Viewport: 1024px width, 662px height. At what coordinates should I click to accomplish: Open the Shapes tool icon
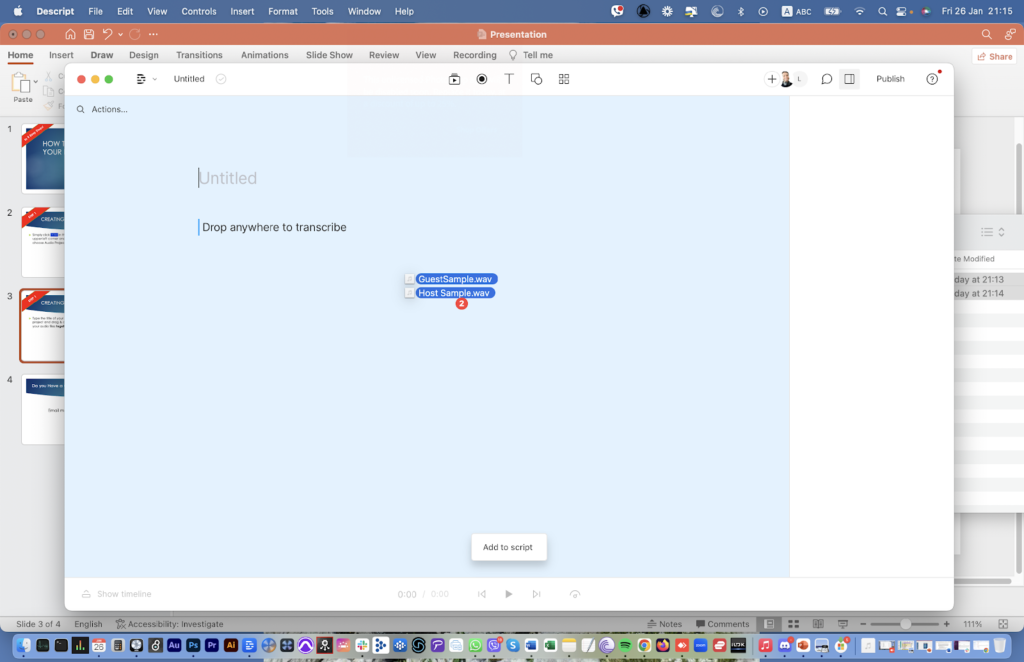536,79
